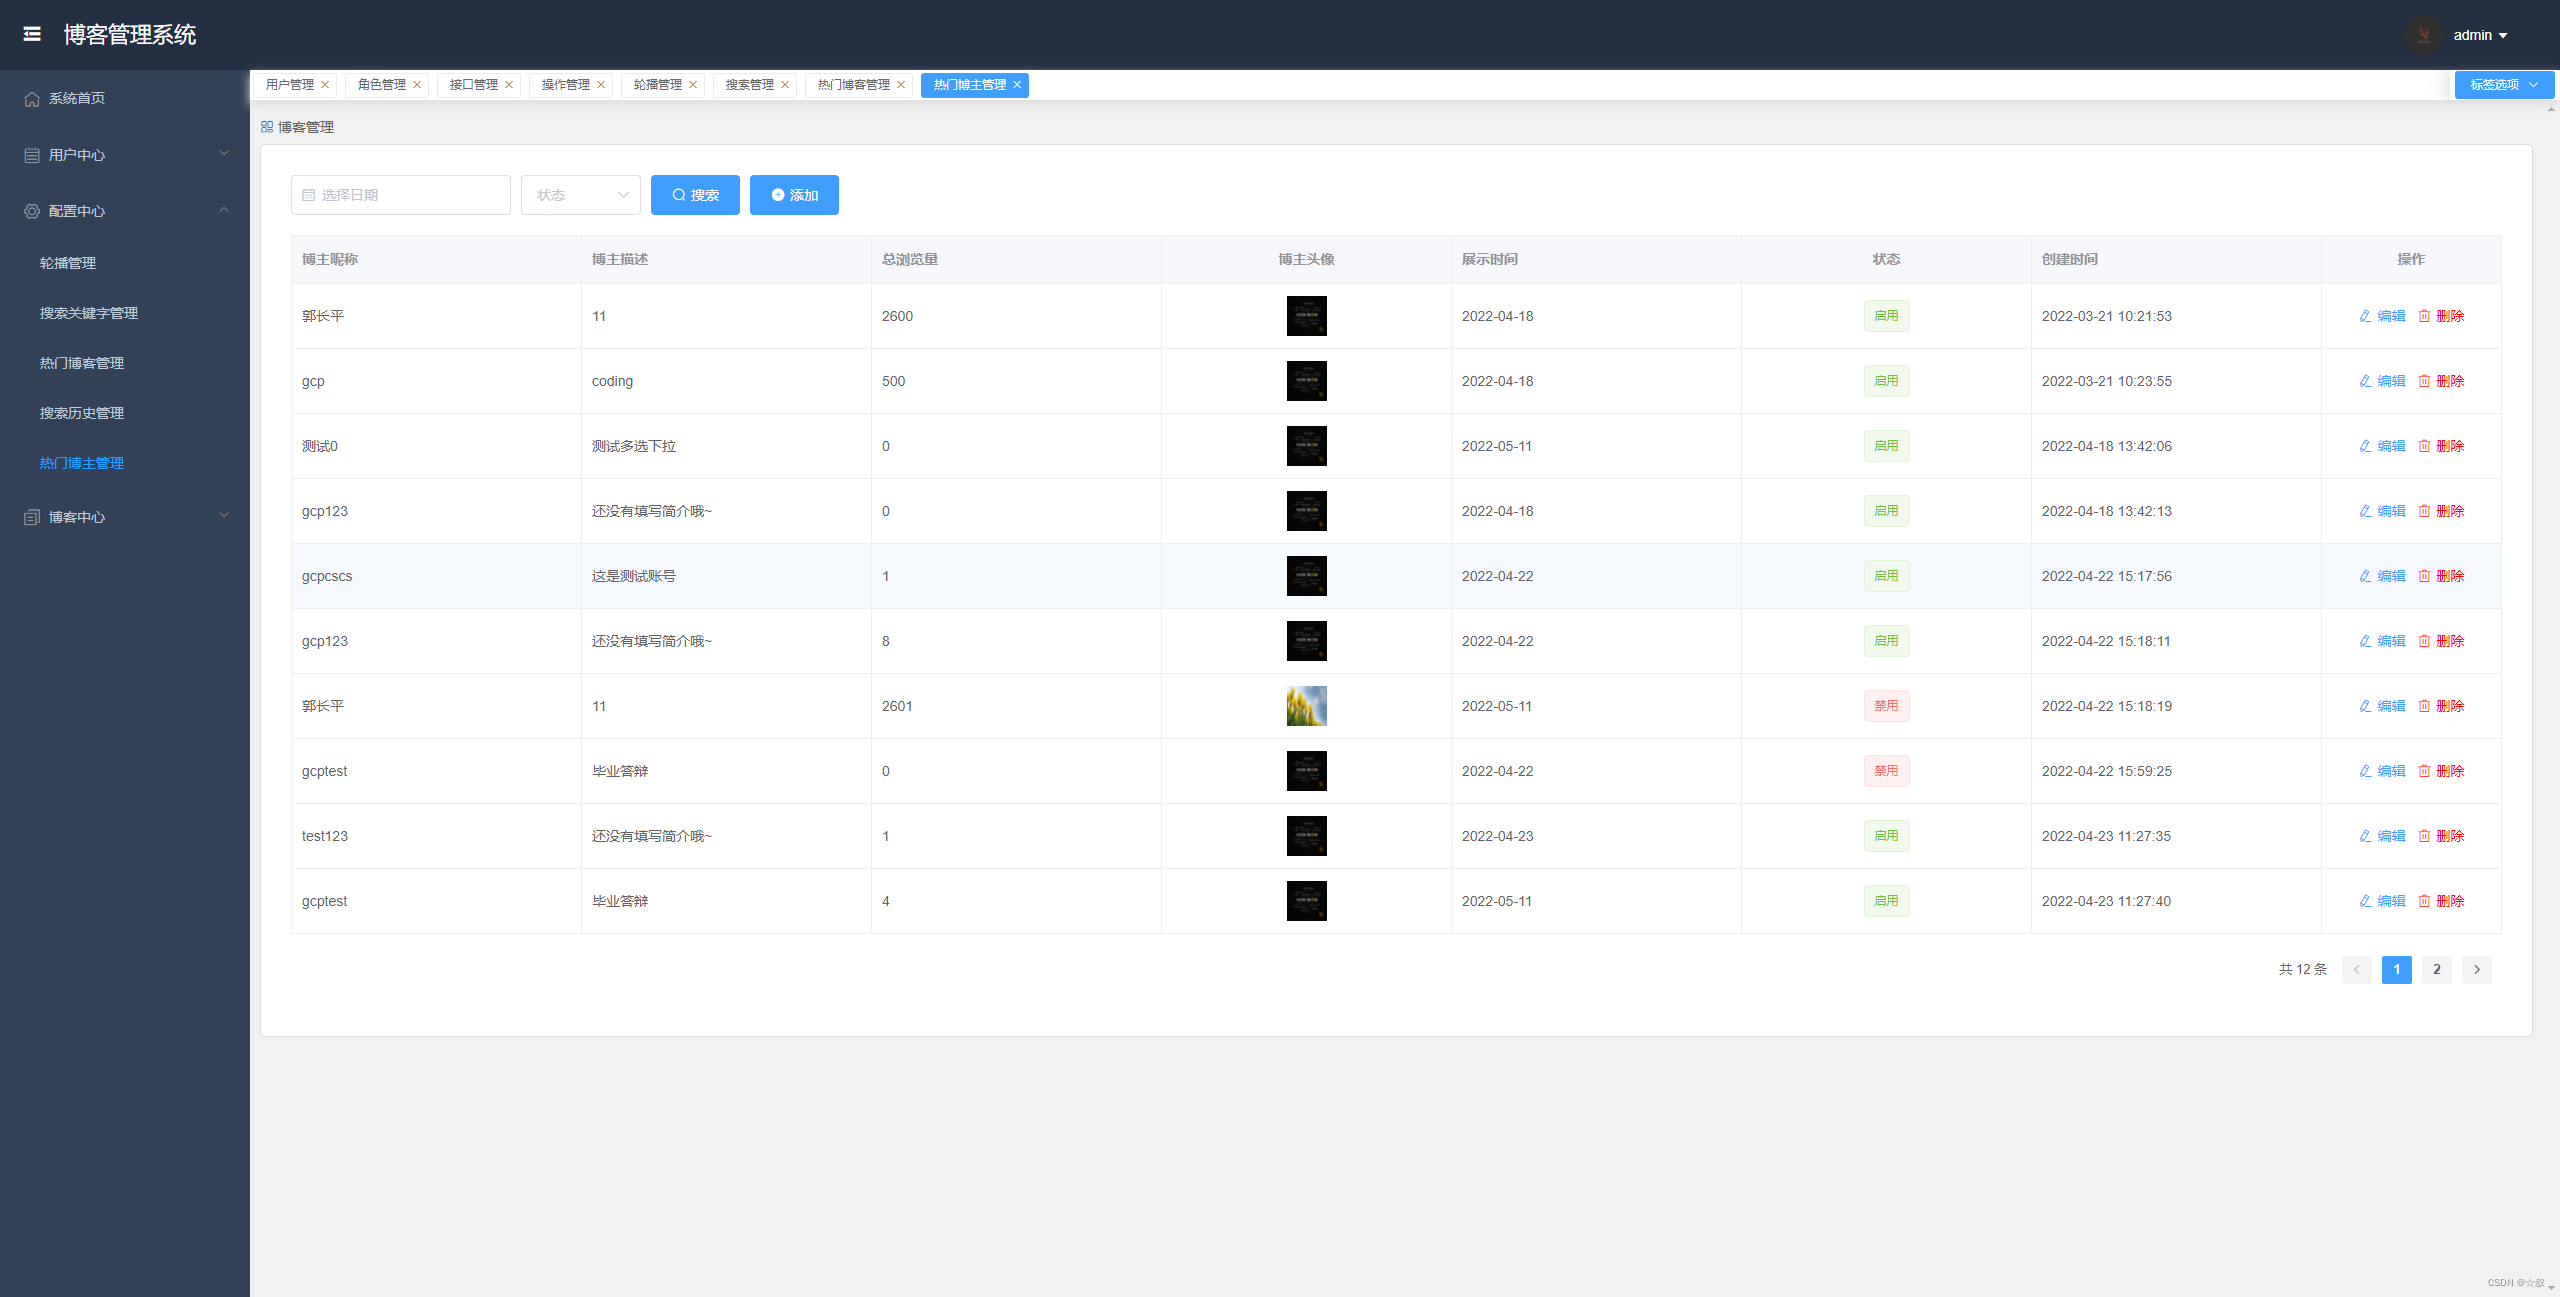2560x1297 pixels.
Task: Click the hamburger menu collapse icon
Action: tap(32, 34)
